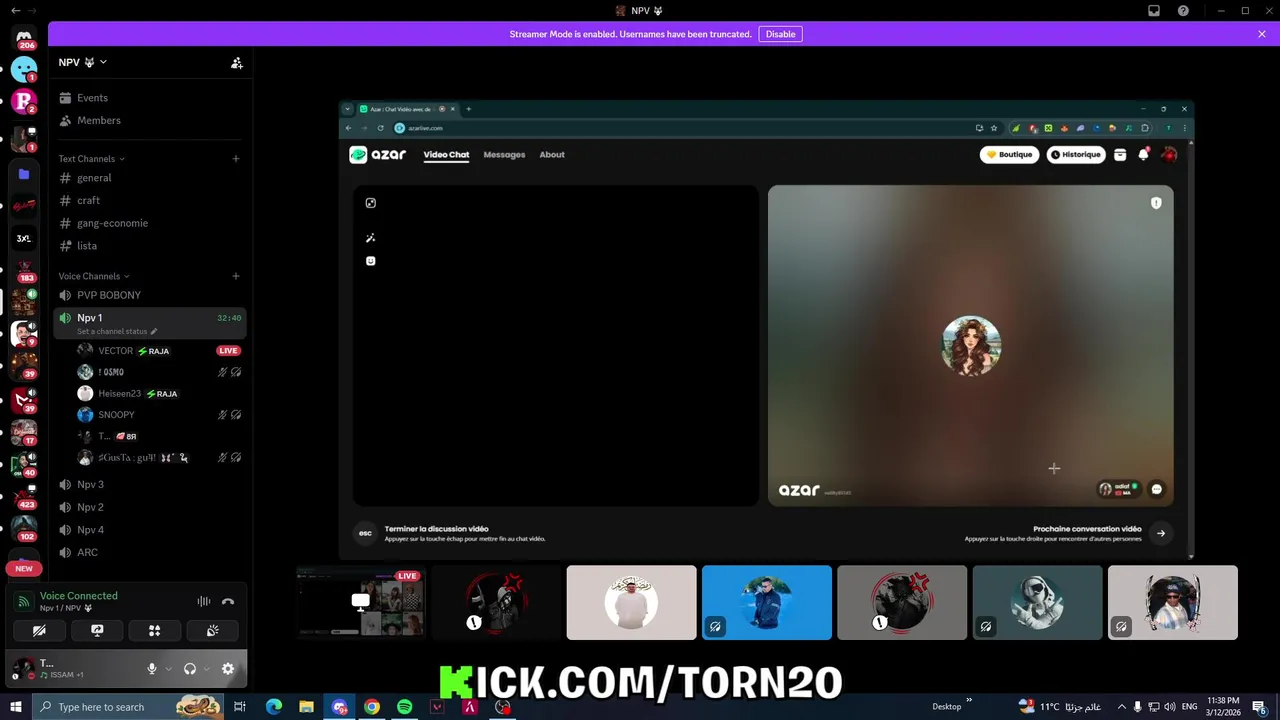Click the invite people icon beside NPV
Screen dimensions: 1280x720
(237, 63)
